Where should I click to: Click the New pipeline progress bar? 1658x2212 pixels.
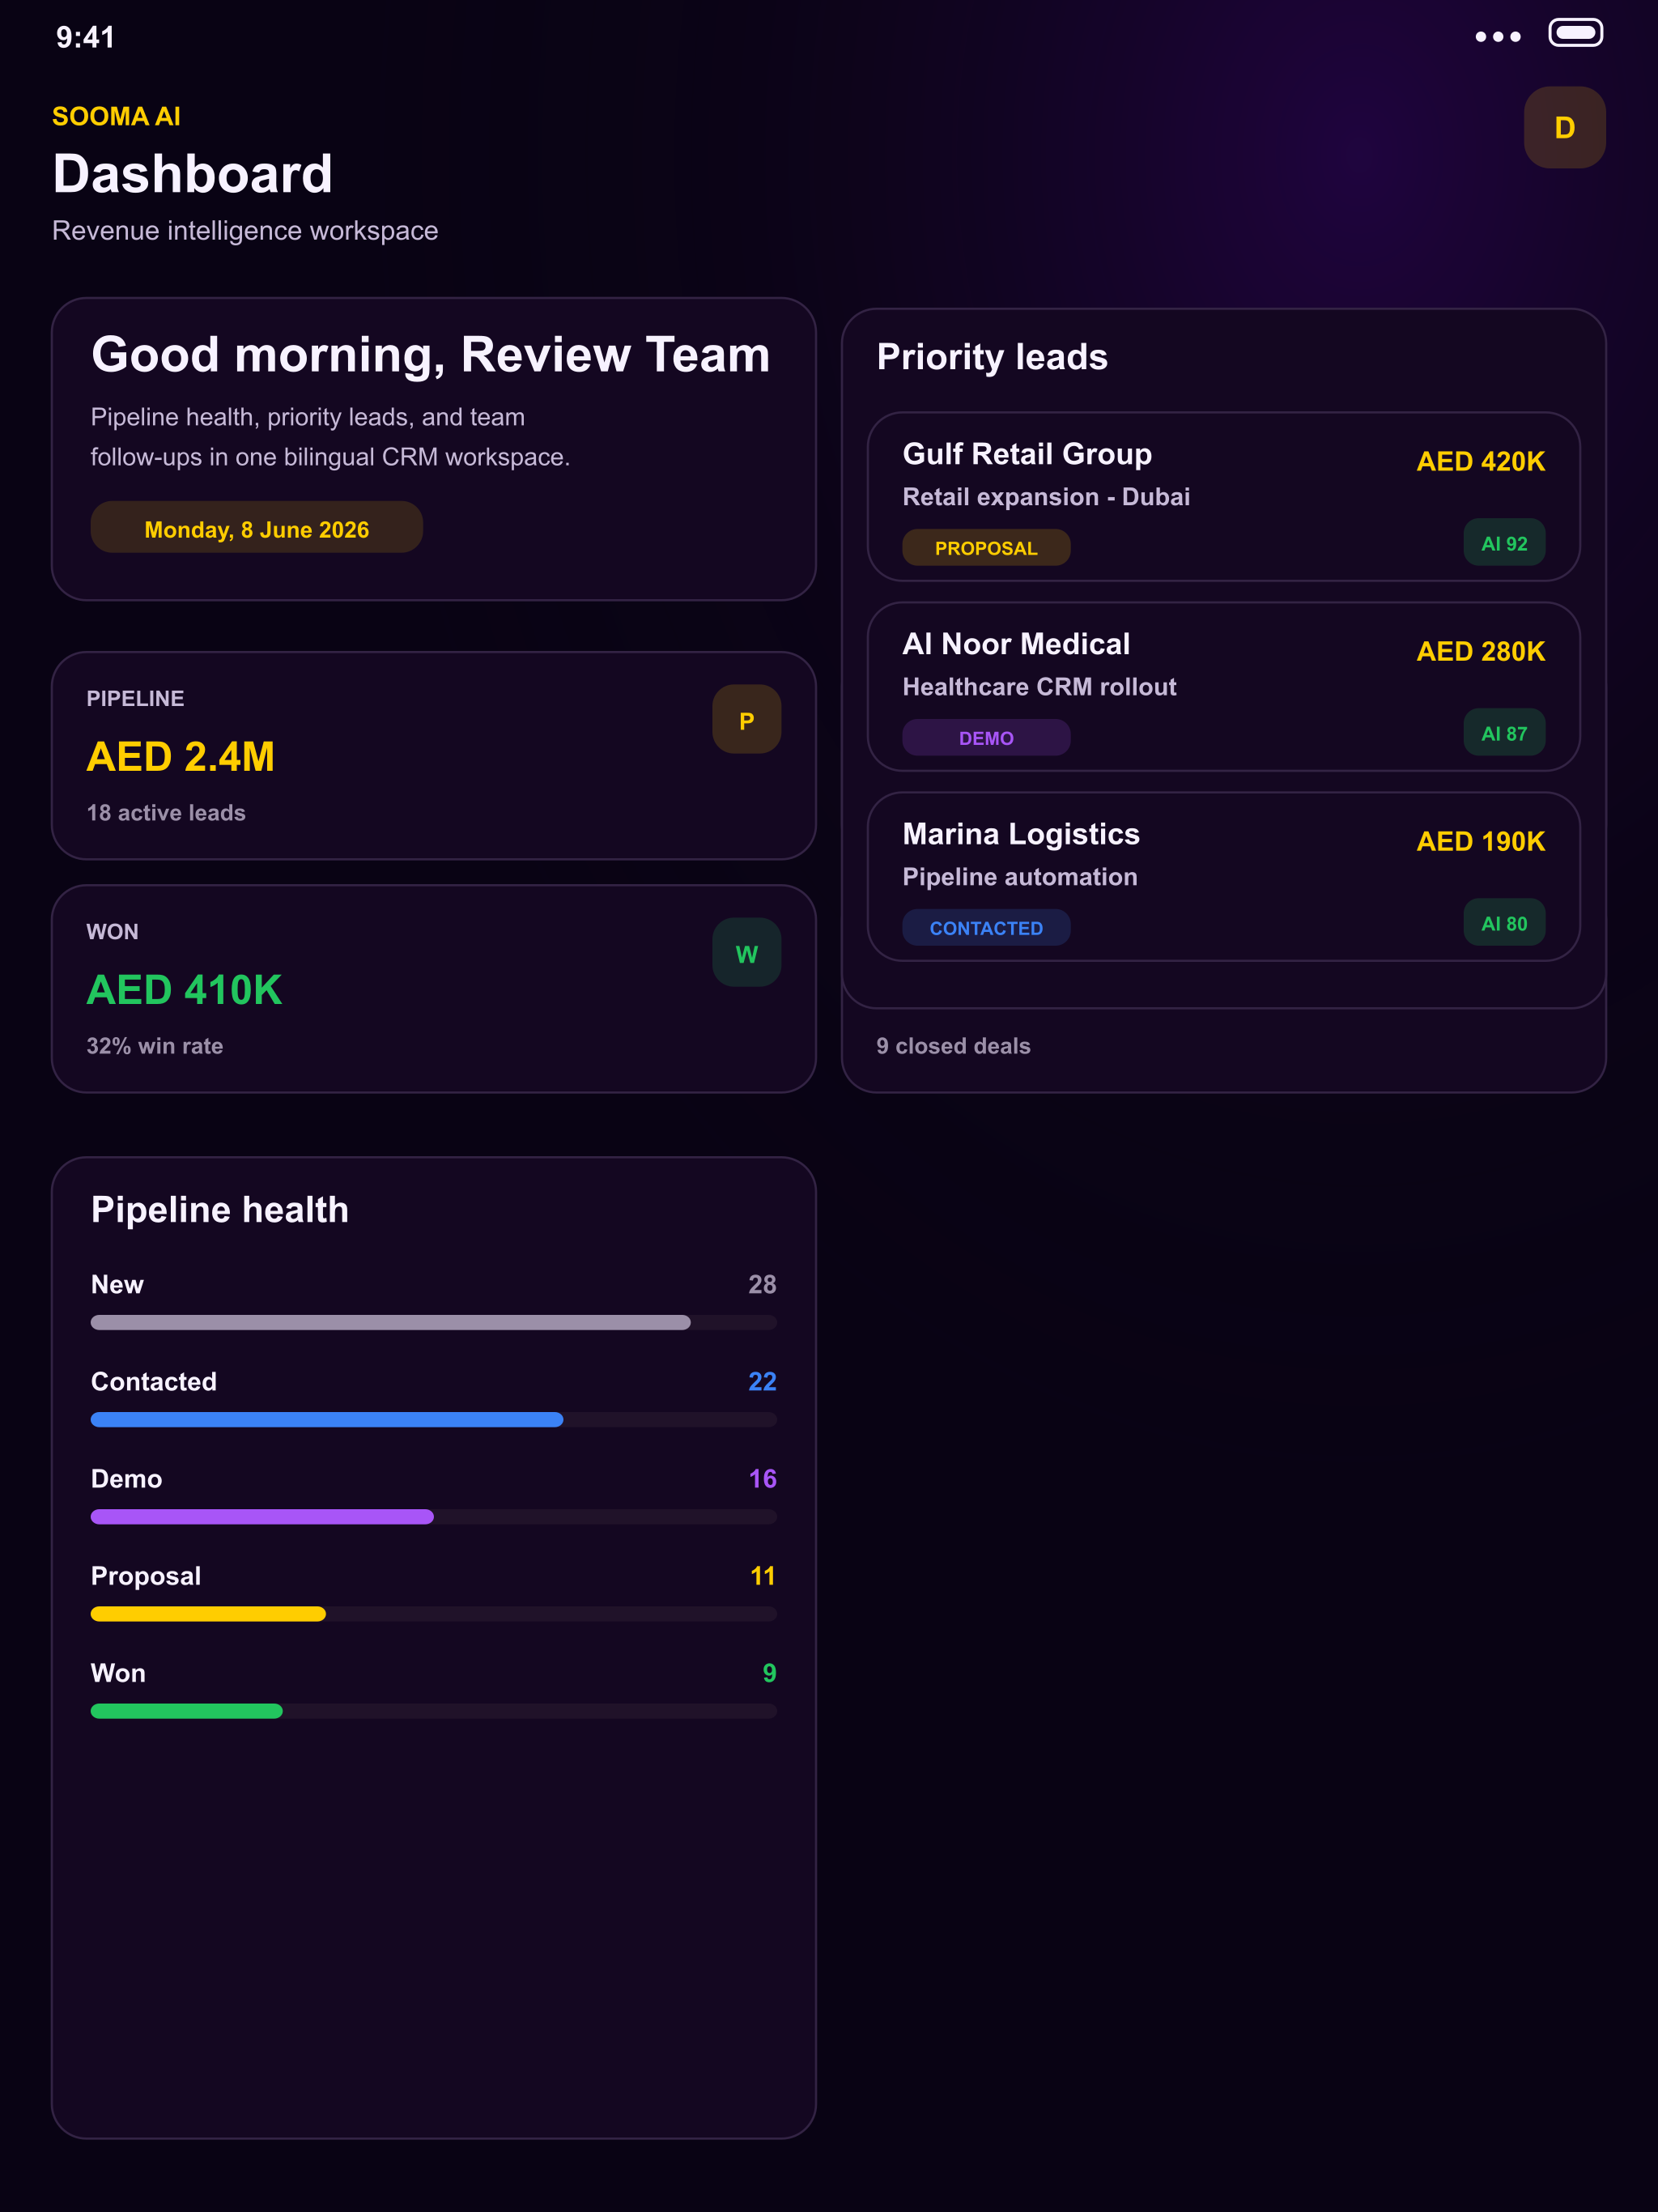point(433,1322)
